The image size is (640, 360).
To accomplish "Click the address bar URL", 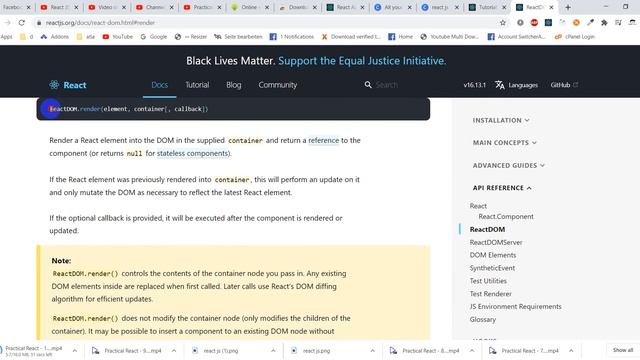I will (x=100, y=23).
